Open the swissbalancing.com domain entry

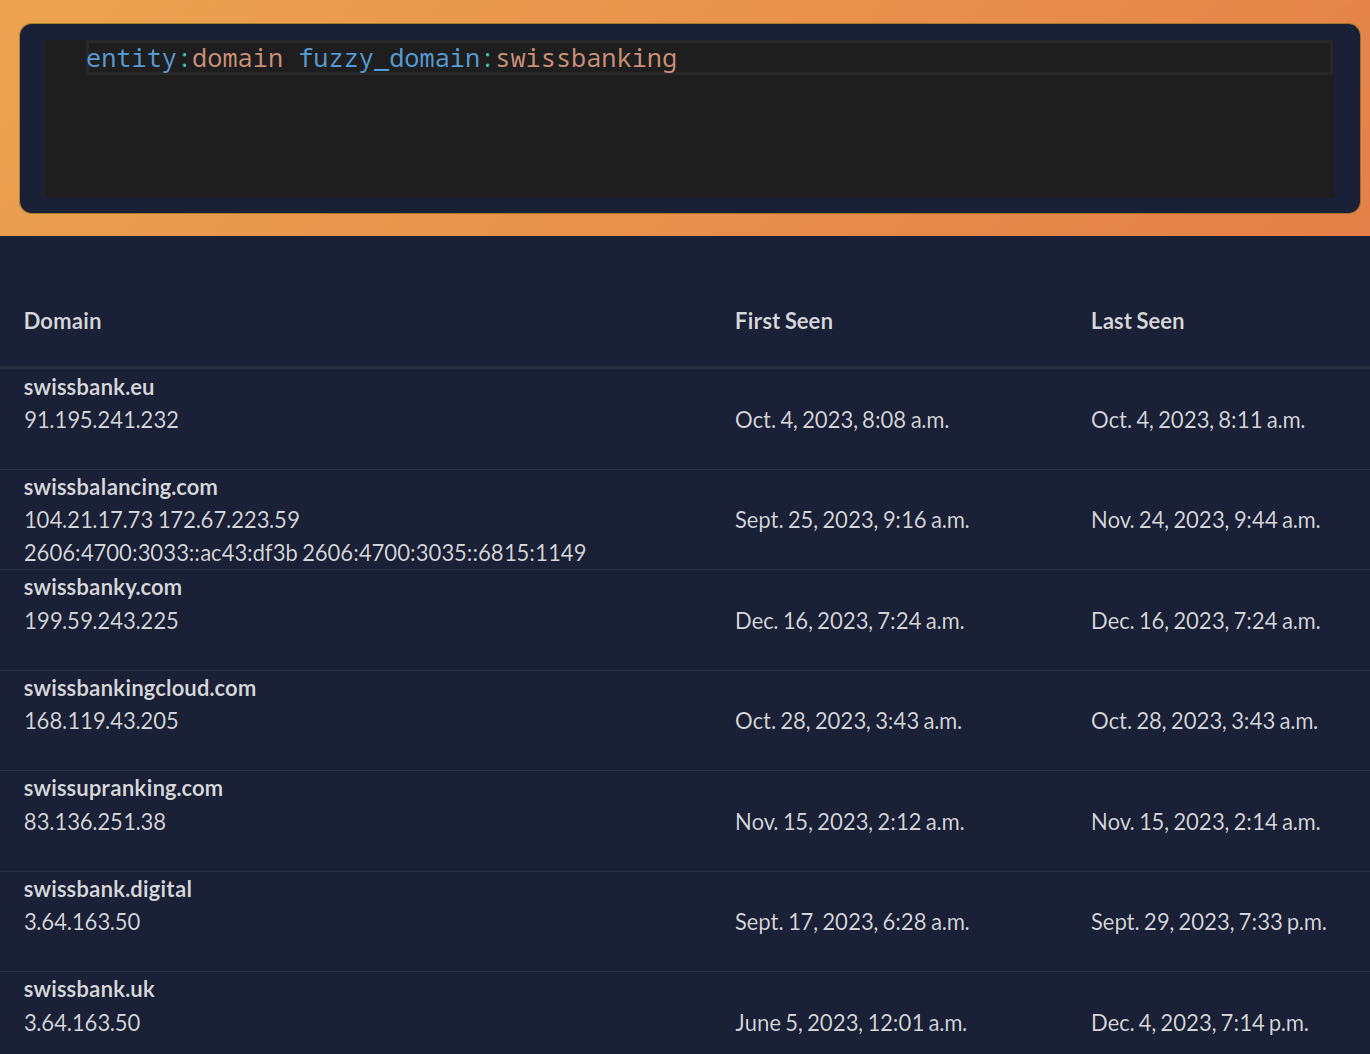tap(120, 487)
